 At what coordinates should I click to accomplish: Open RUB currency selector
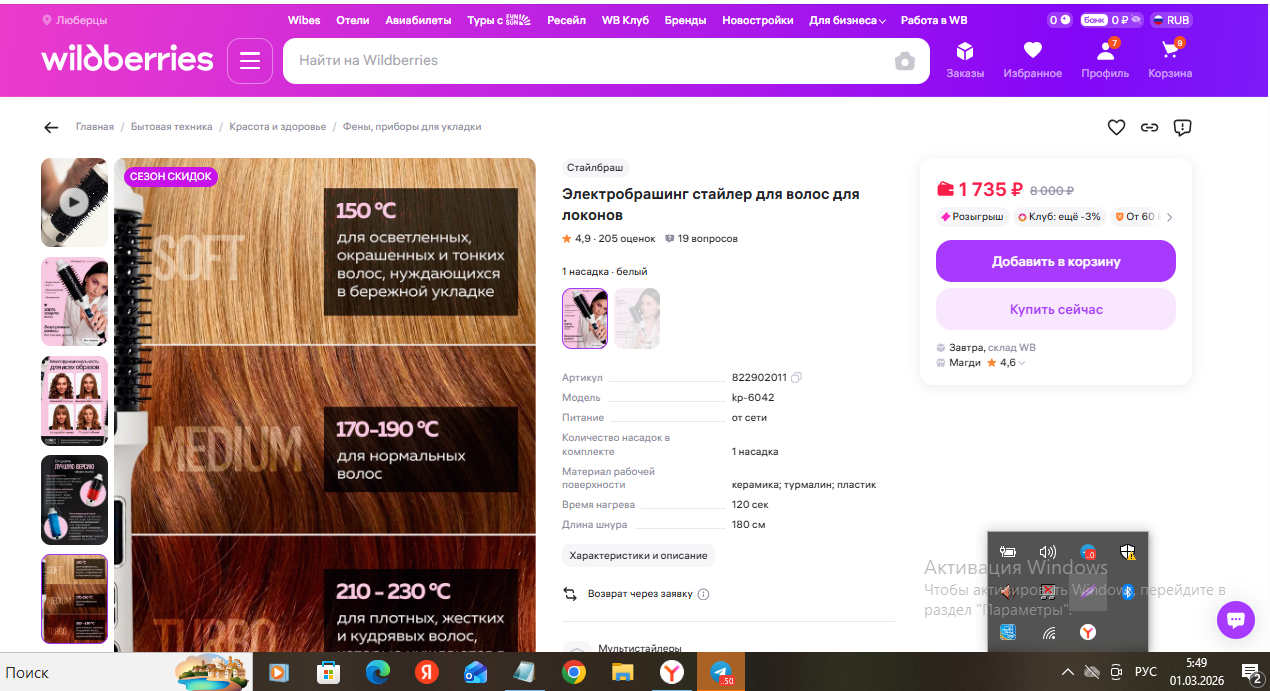tap(1171, 20)
